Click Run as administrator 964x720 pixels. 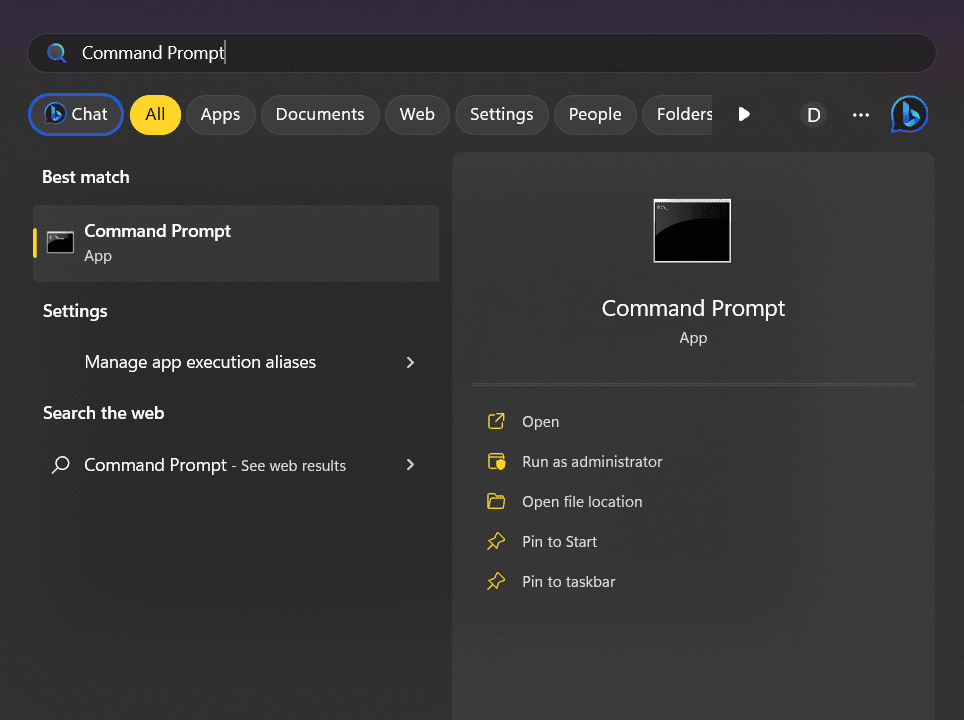pyautogui.click(x=591, y=461)
